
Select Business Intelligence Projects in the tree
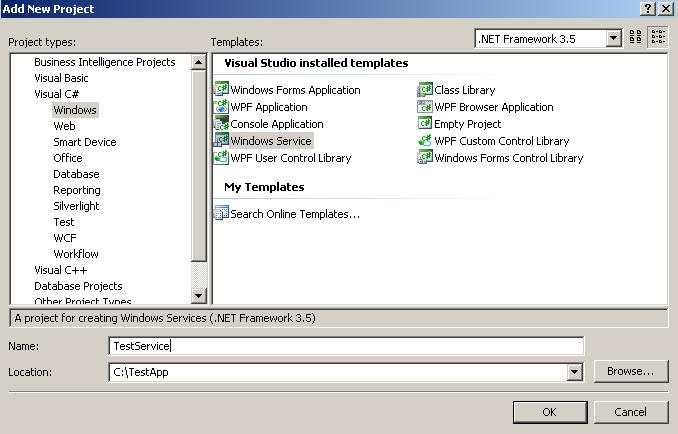click(x=105, y=62)
